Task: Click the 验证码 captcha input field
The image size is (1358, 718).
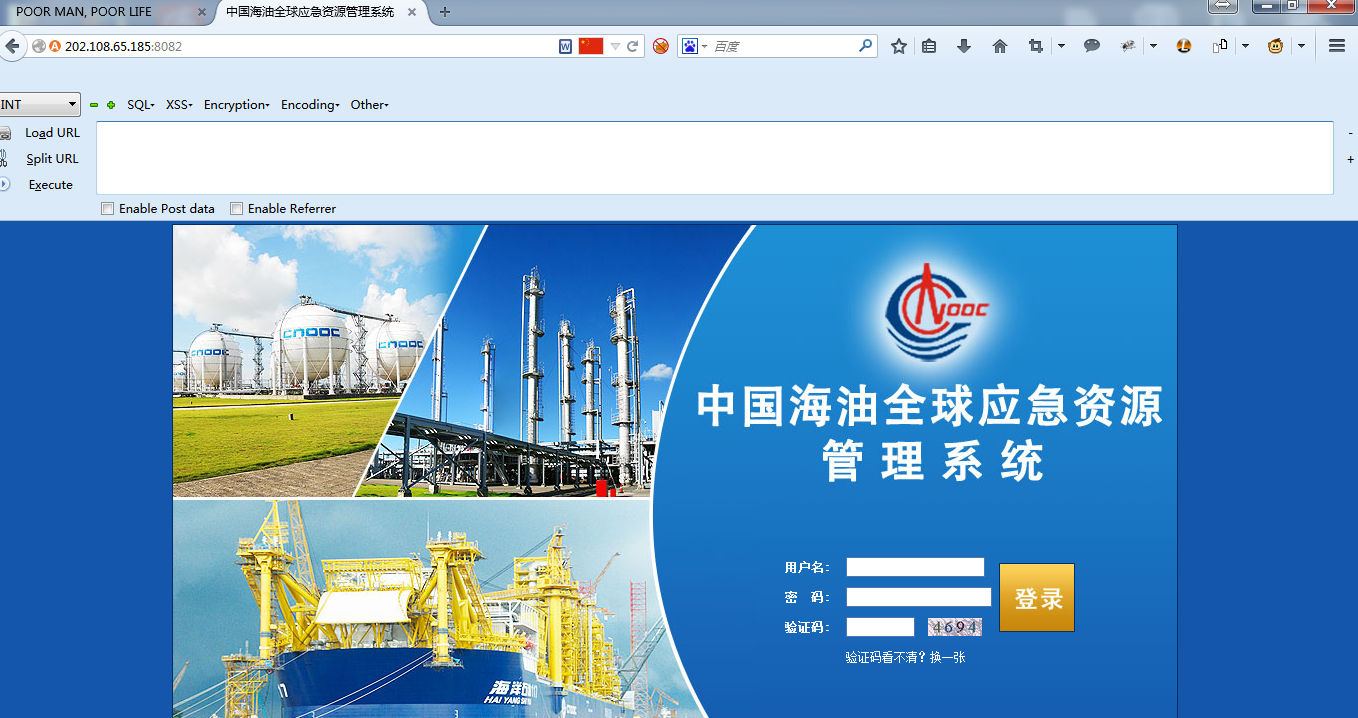Action: pyautogui.click(x=880, y=627)
